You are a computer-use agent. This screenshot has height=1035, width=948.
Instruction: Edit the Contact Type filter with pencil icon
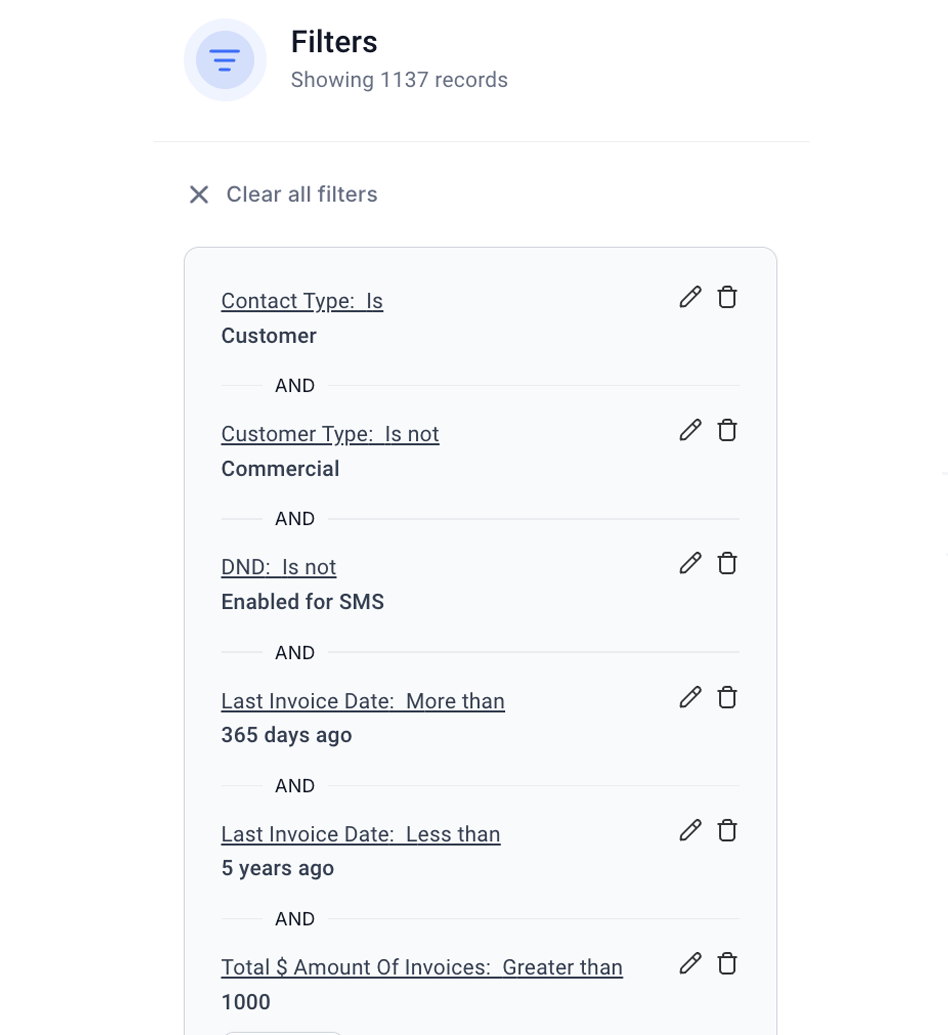(x=690, y=298)
